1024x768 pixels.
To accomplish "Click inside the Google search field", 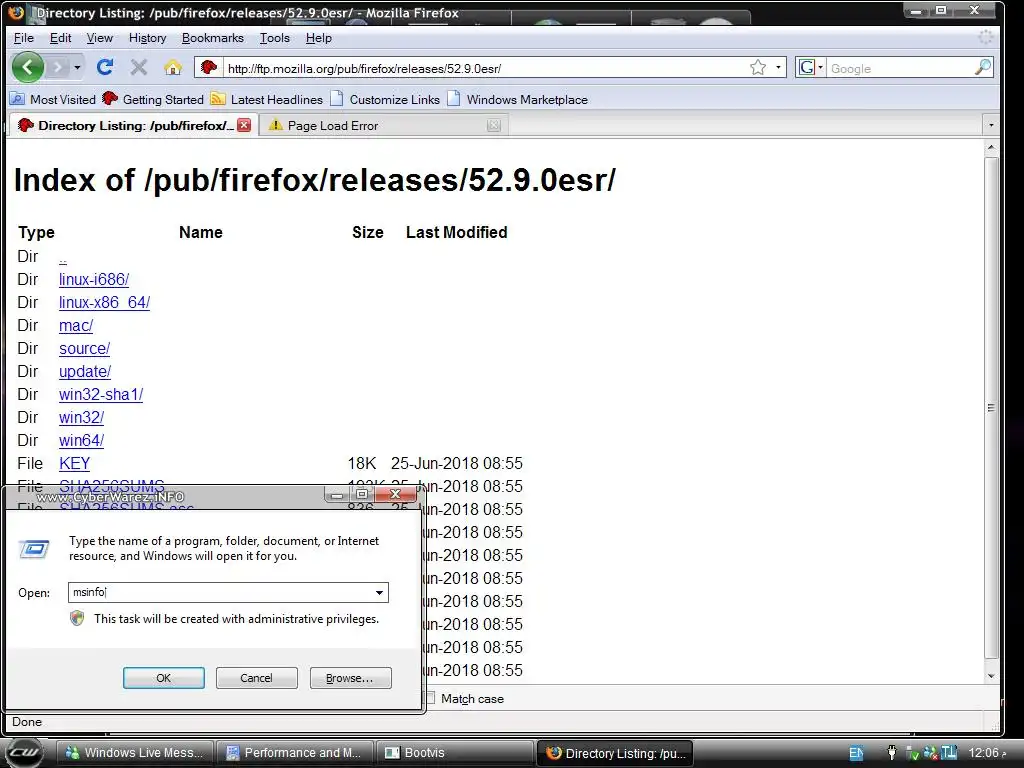I will pos(900,68).
